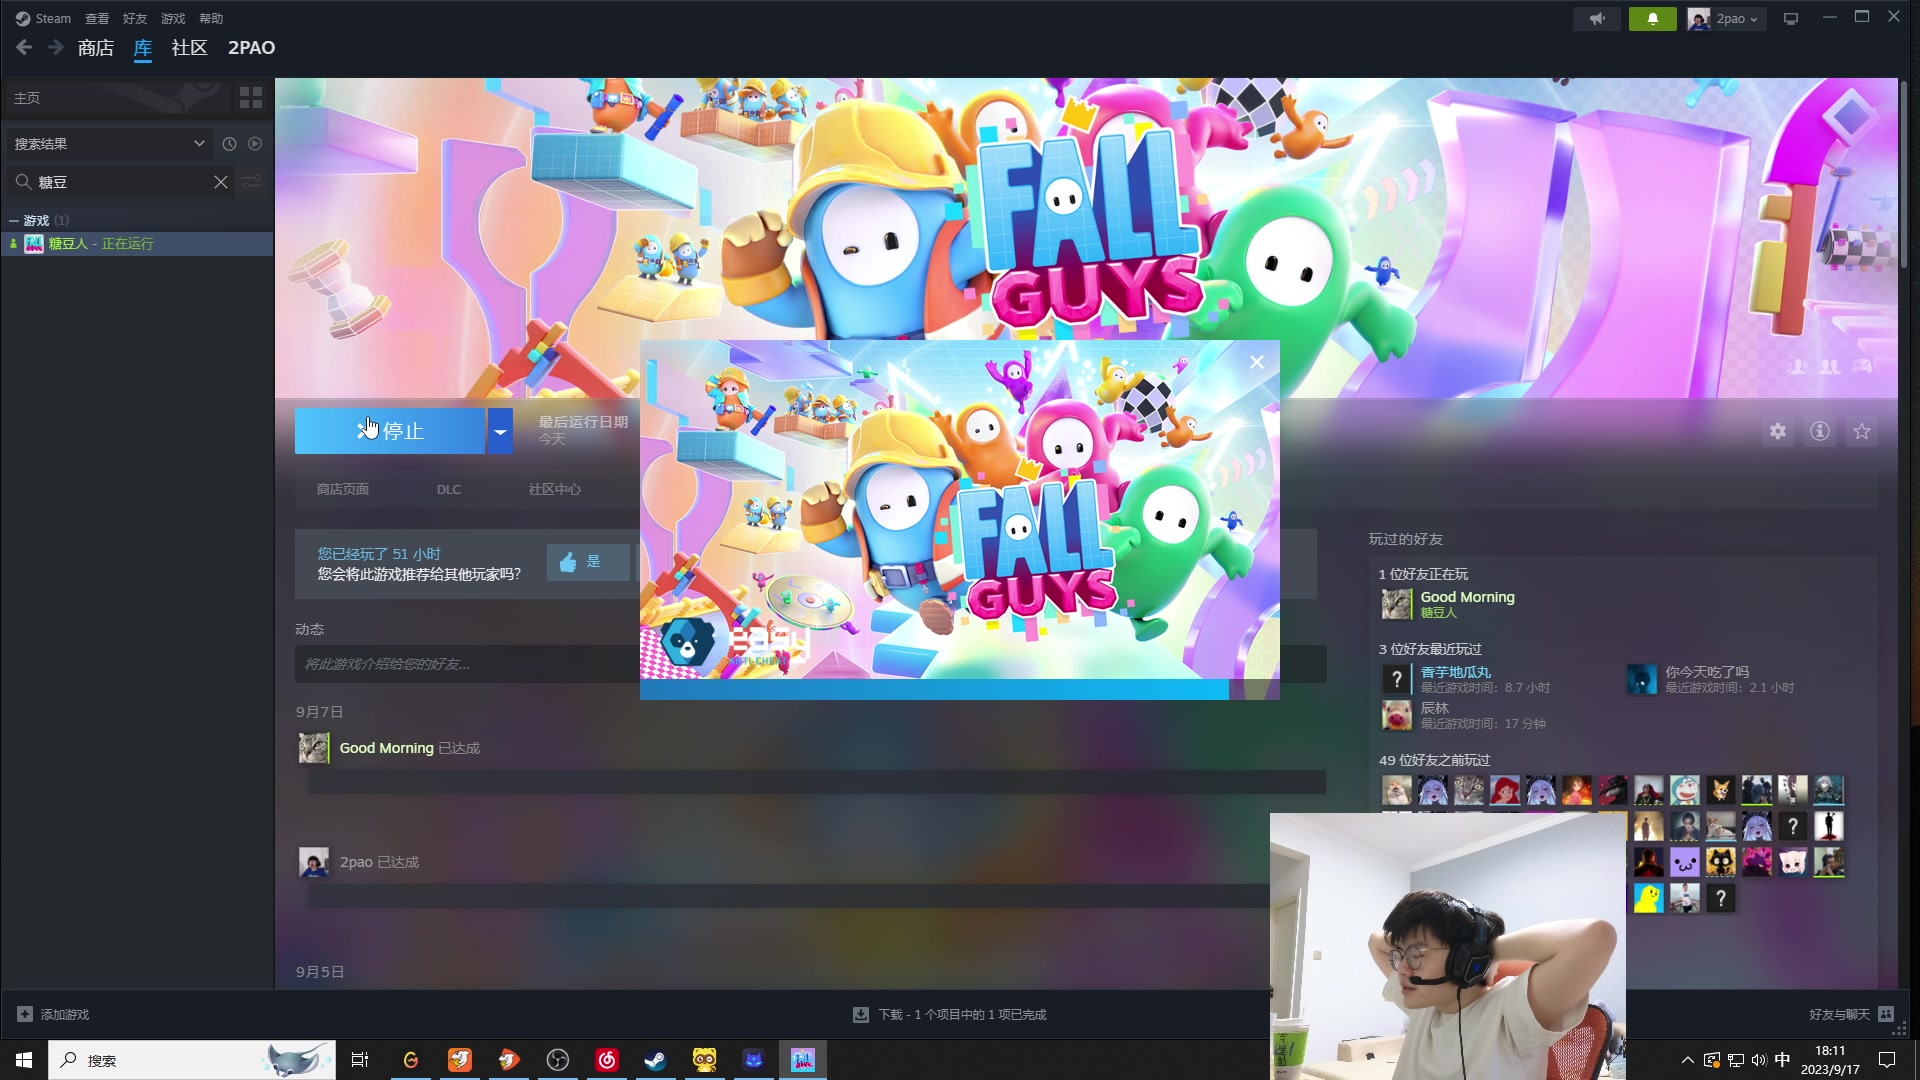Click the page vertical scrollbar
The height and width of the screenshot is (1080, 1920).
(x=1904, y=175)
